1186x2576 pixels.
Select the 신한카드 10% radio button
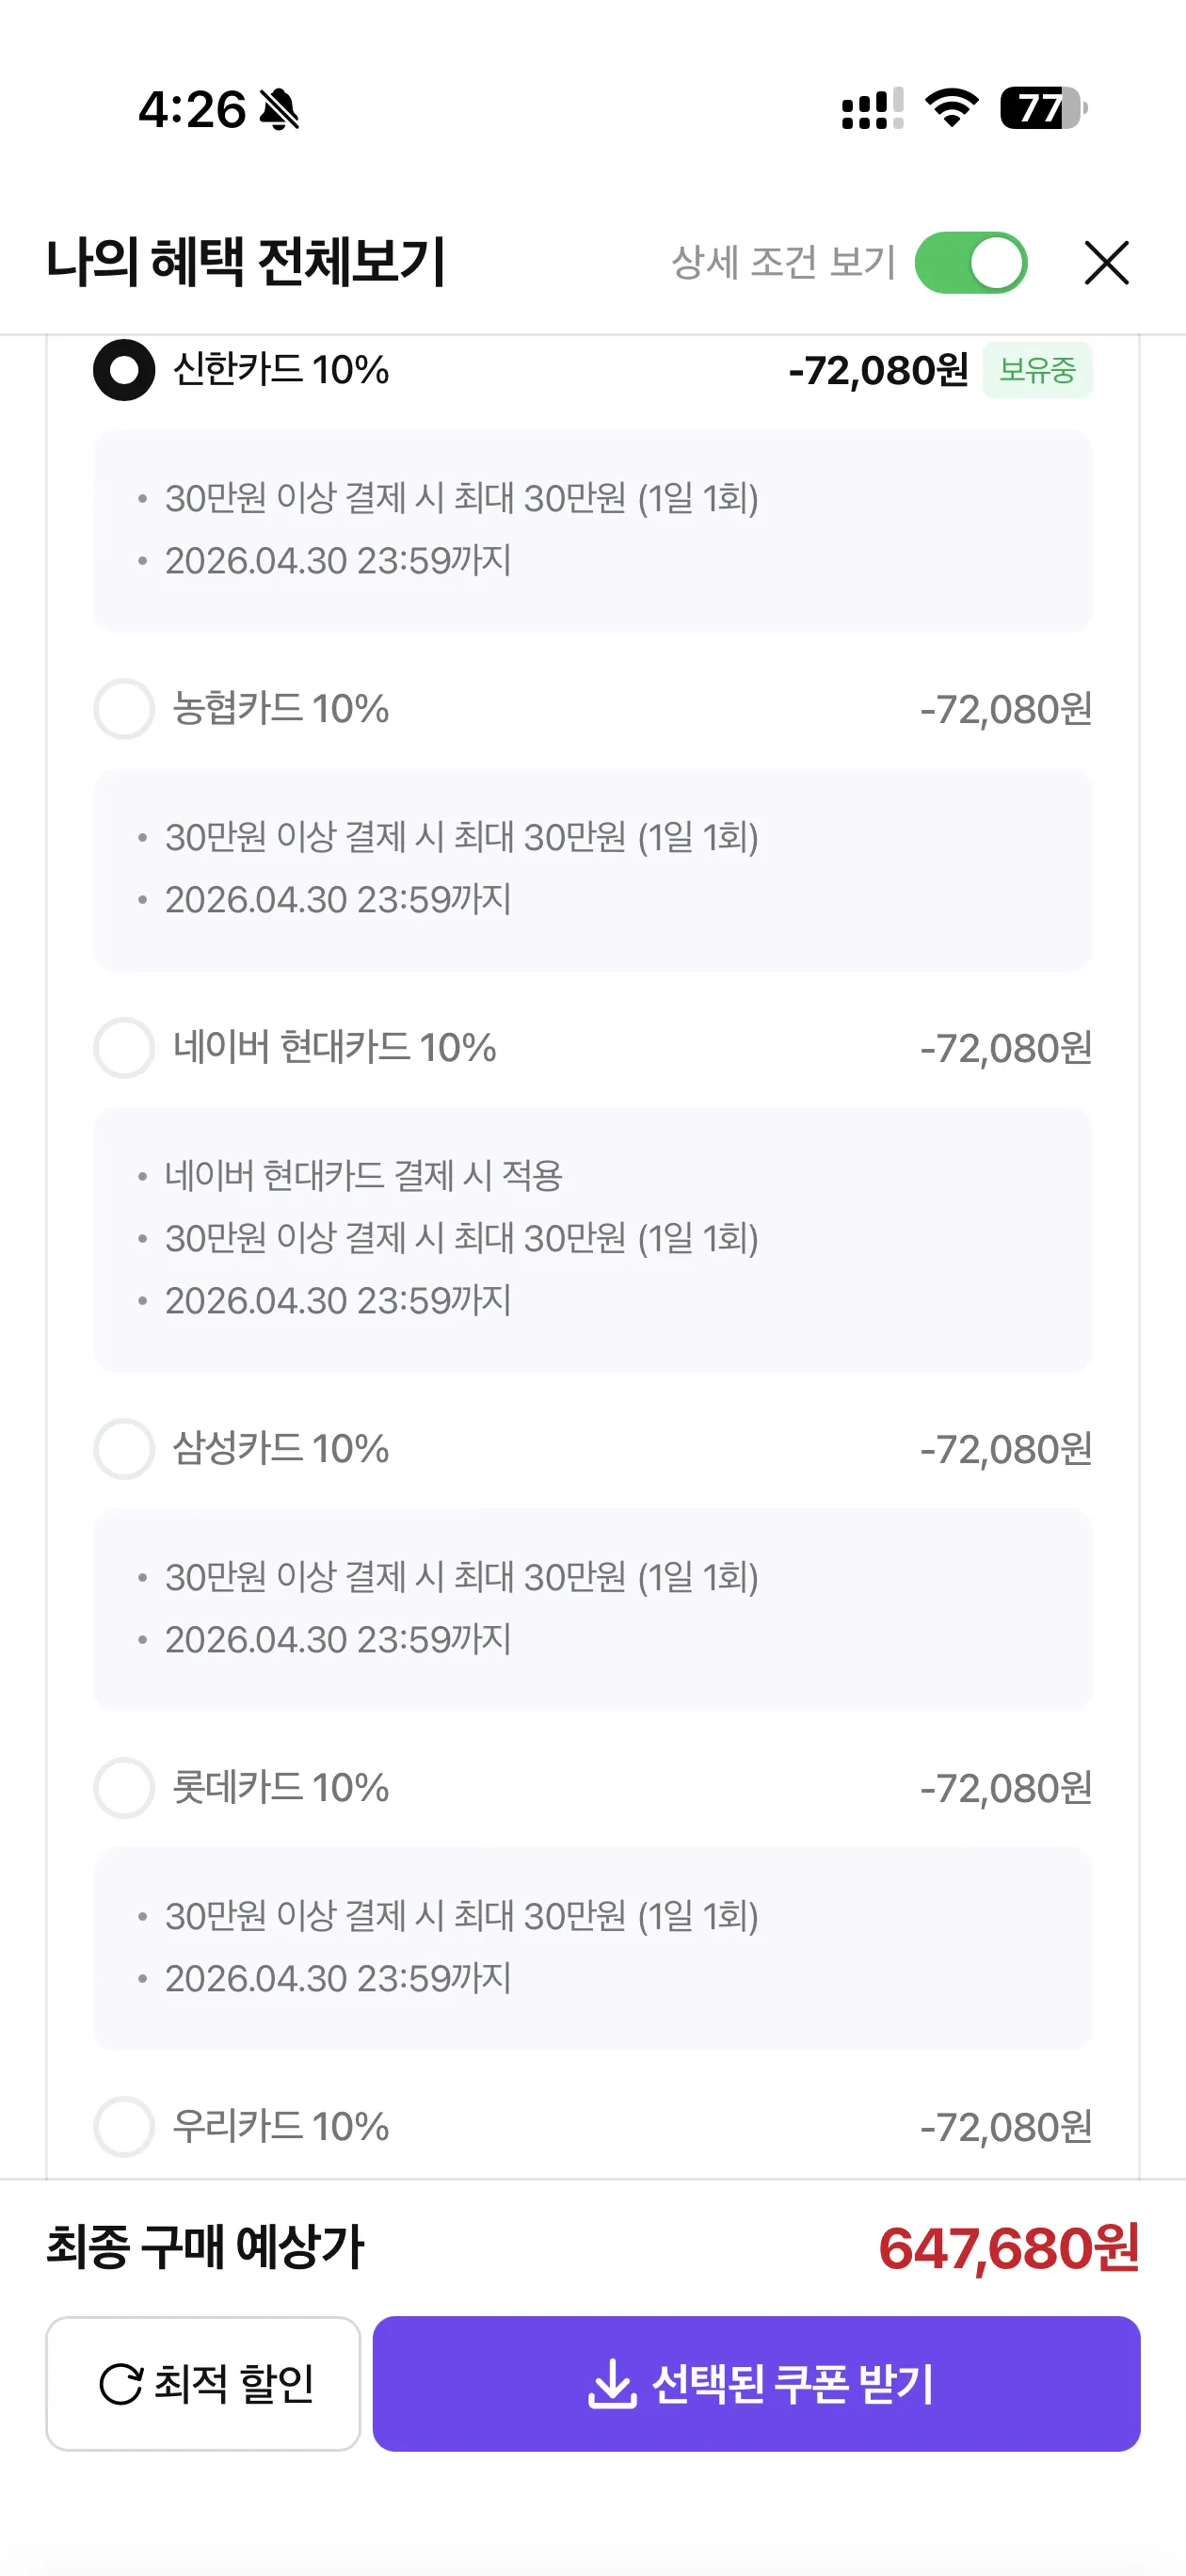[x=124, y=370]
